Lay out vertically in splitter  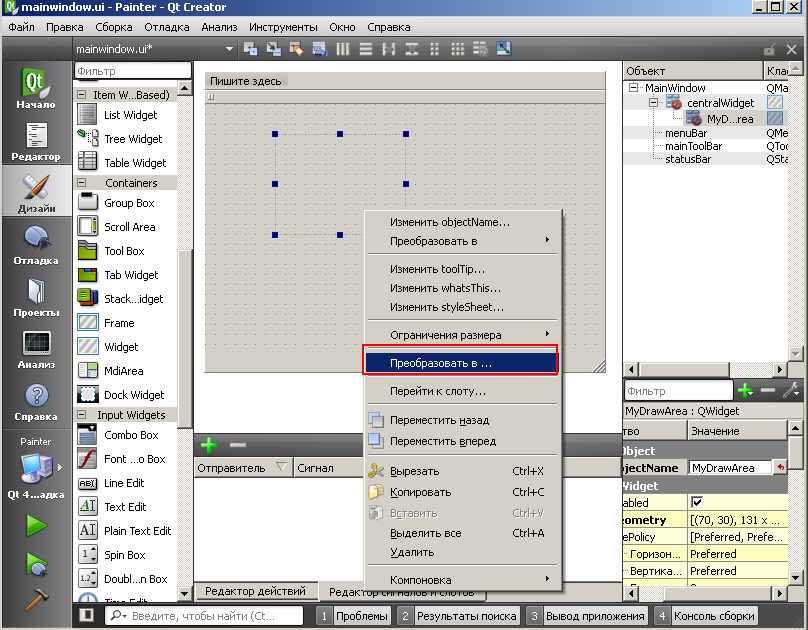412,49
